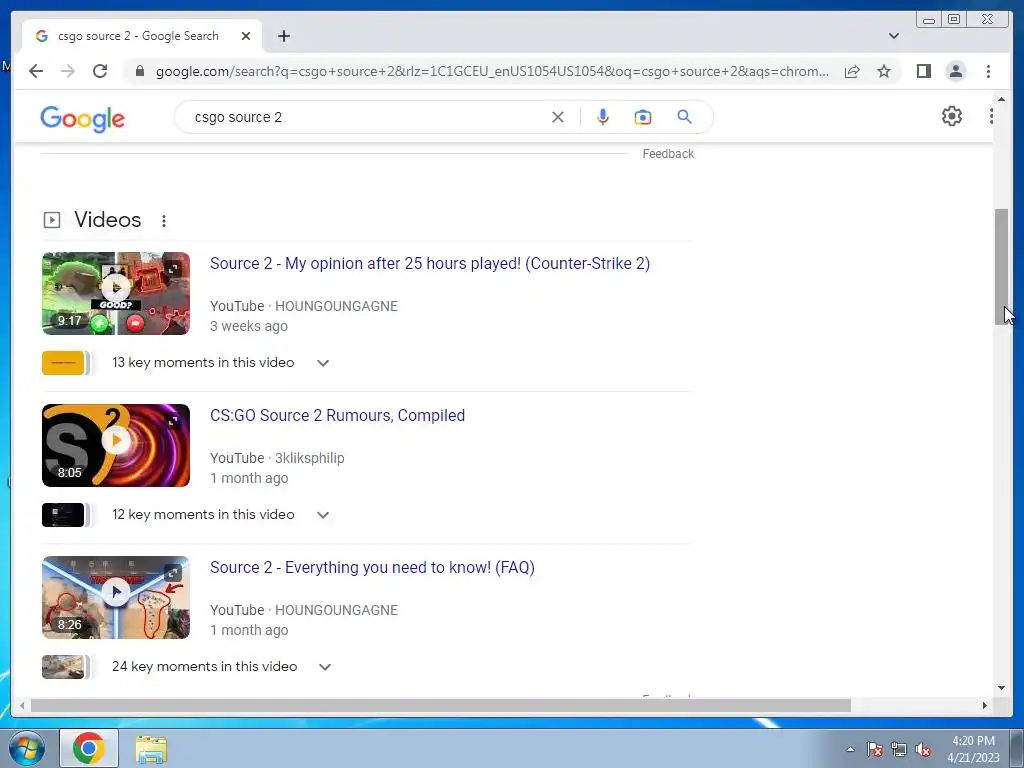The height and width of the screenshot is (768, 1024).
Task: Click key moment preview for 24 moments
Action: pos(63,667)
